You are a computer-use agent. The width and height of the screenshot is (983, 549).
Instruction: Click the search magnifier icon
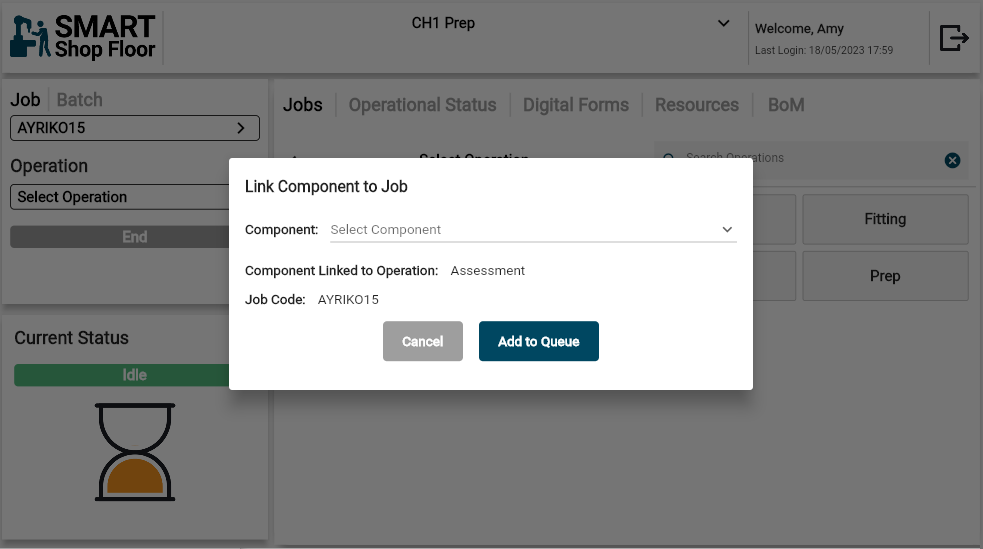(668, 158)
